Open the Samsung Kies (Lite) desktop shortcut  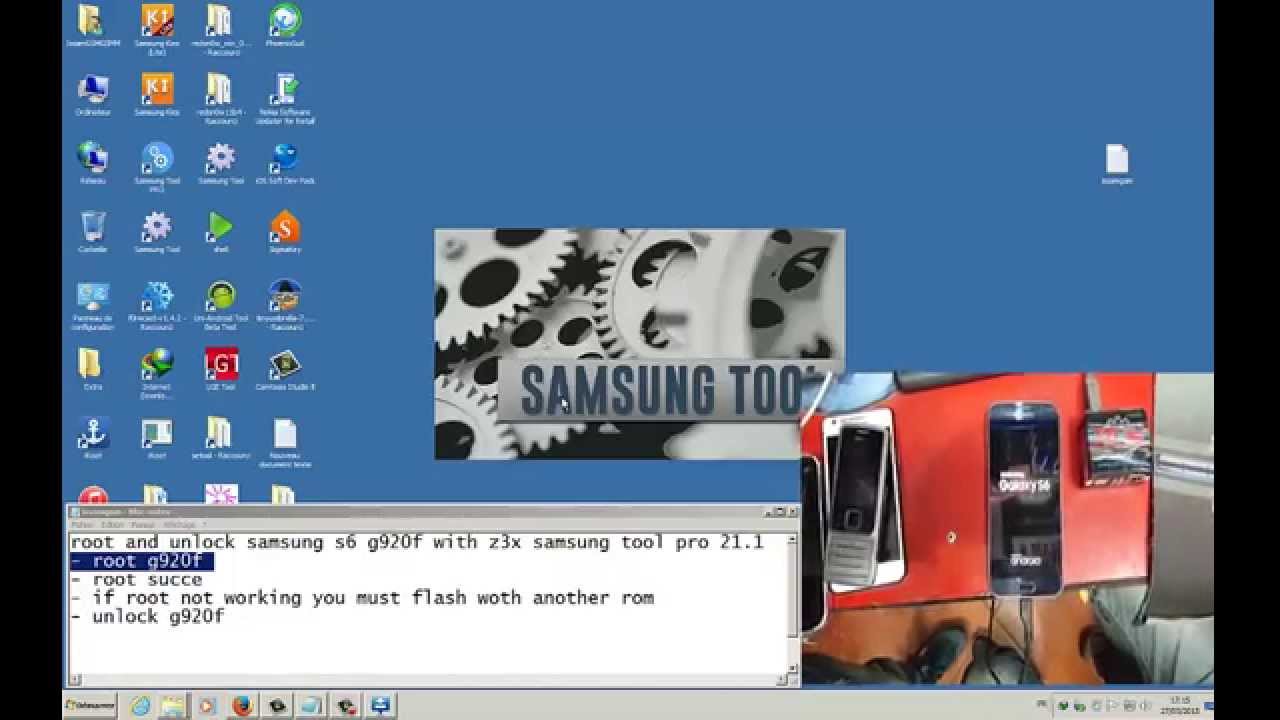tap(157, 28)
